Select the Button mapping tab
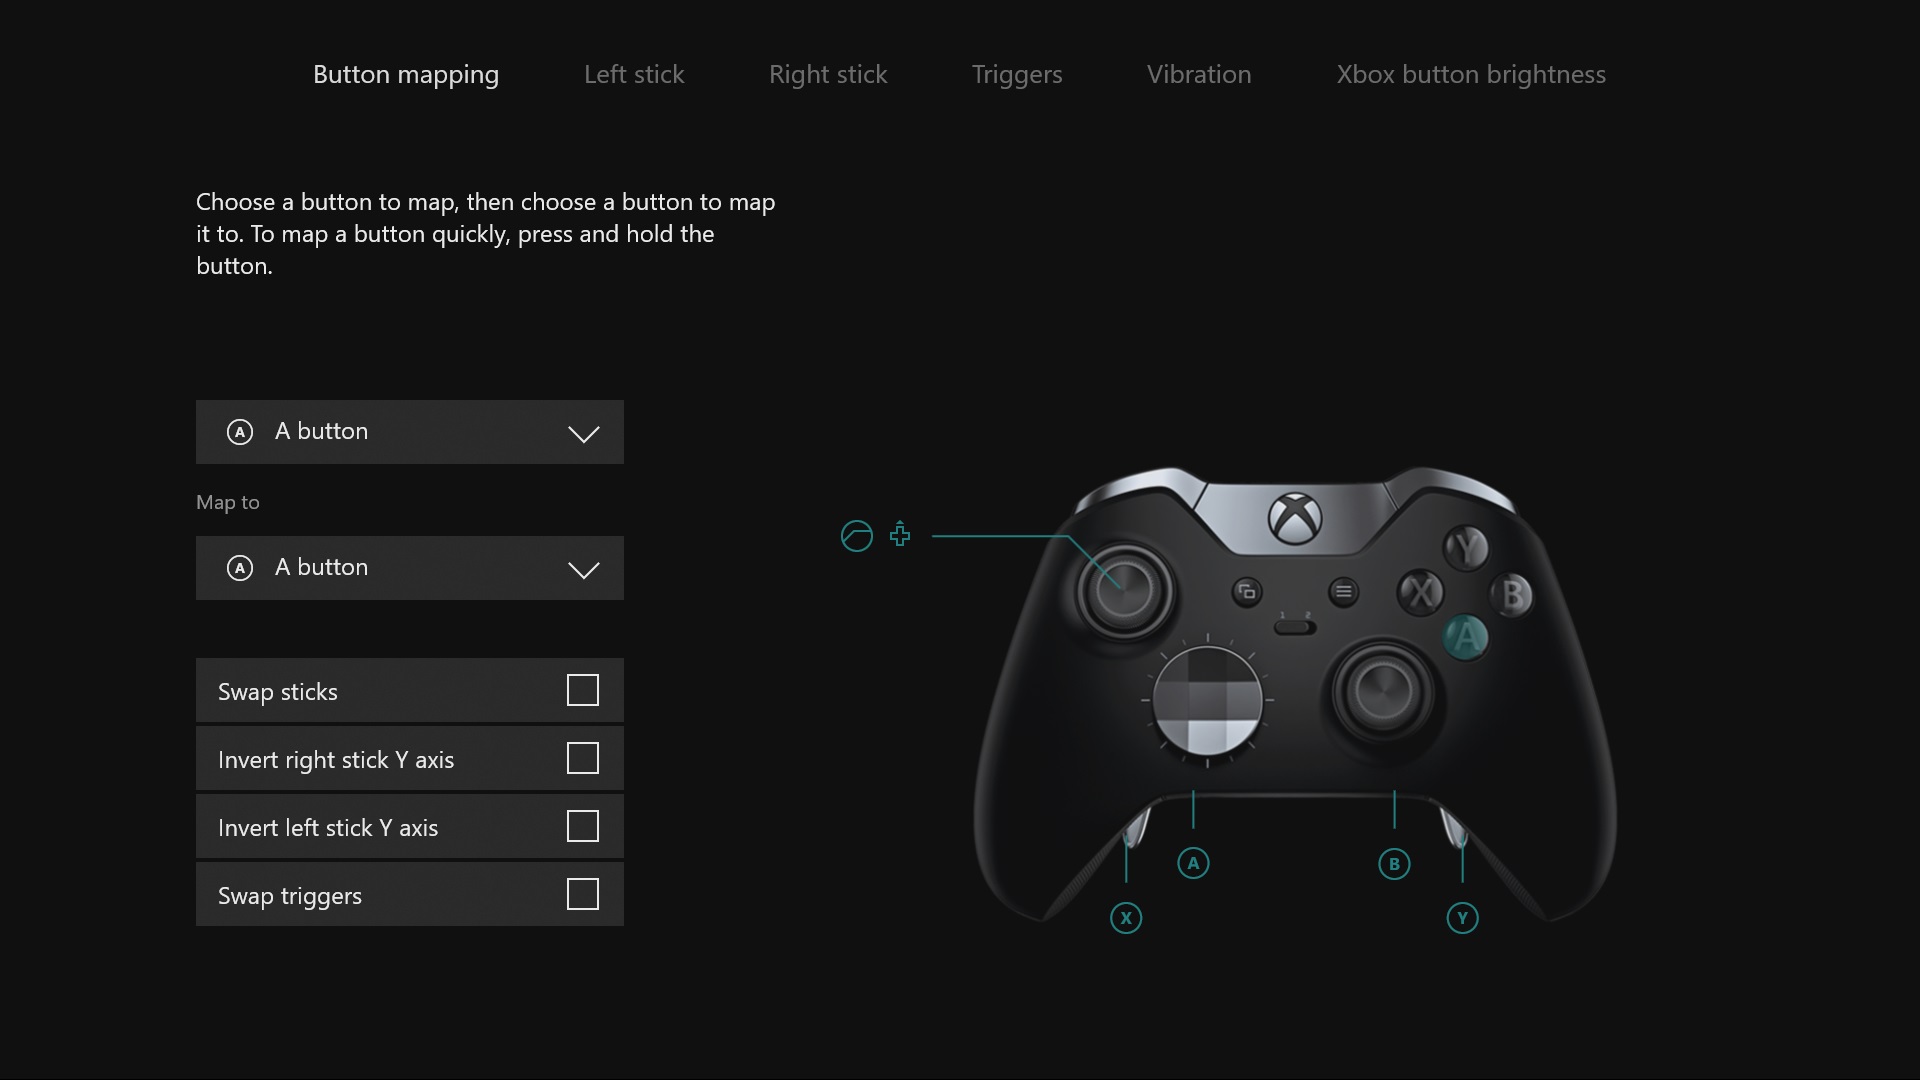Viewport: 1920px width, 1080px height. coord(406,74)
